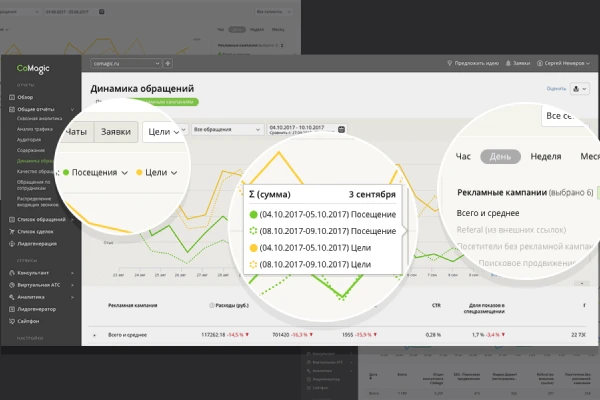Viewport: 600px width, 400px height.
Task: Click the Заявки link in top bar
Action: pos(521,63)
